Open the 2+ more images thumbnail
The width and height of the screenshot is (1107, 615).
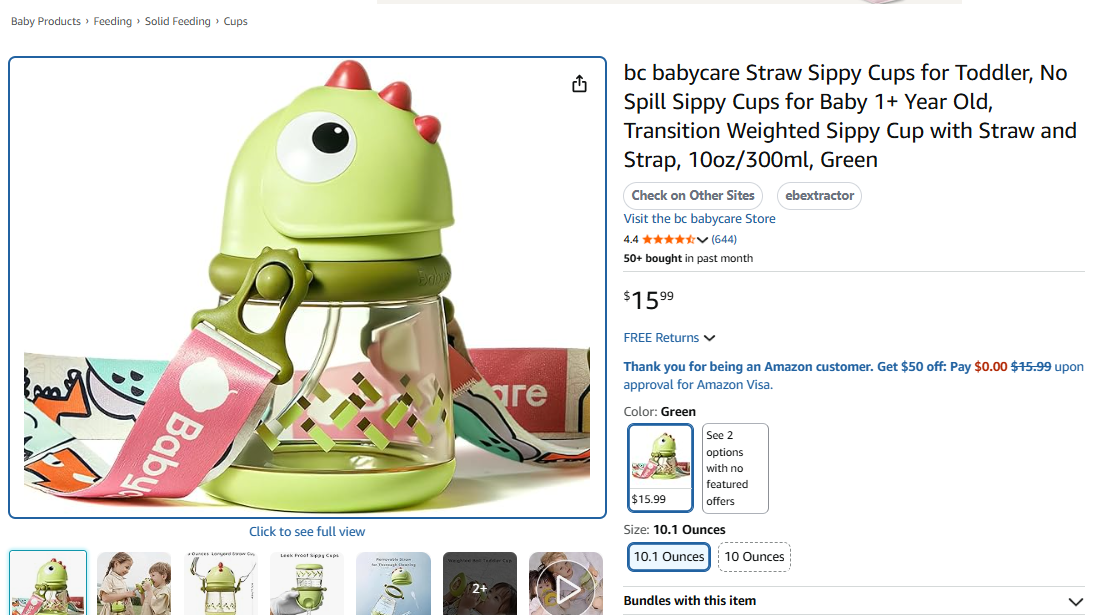point(480,585)
